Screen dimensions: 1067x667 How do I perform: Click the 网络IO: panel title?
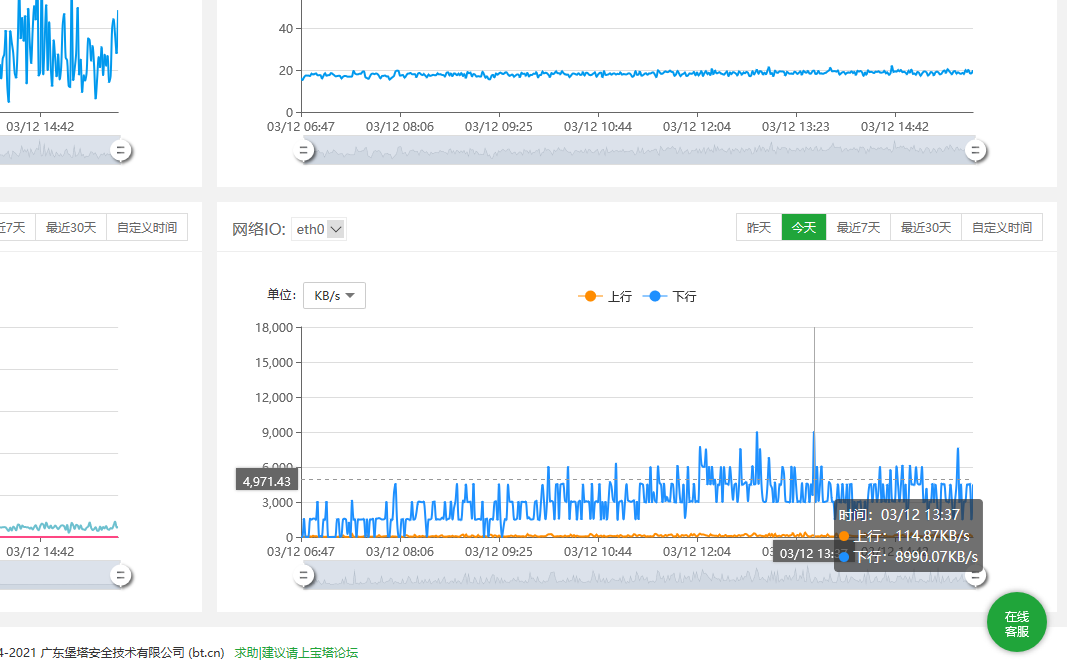pyautogui.click(x=259, y=229)
